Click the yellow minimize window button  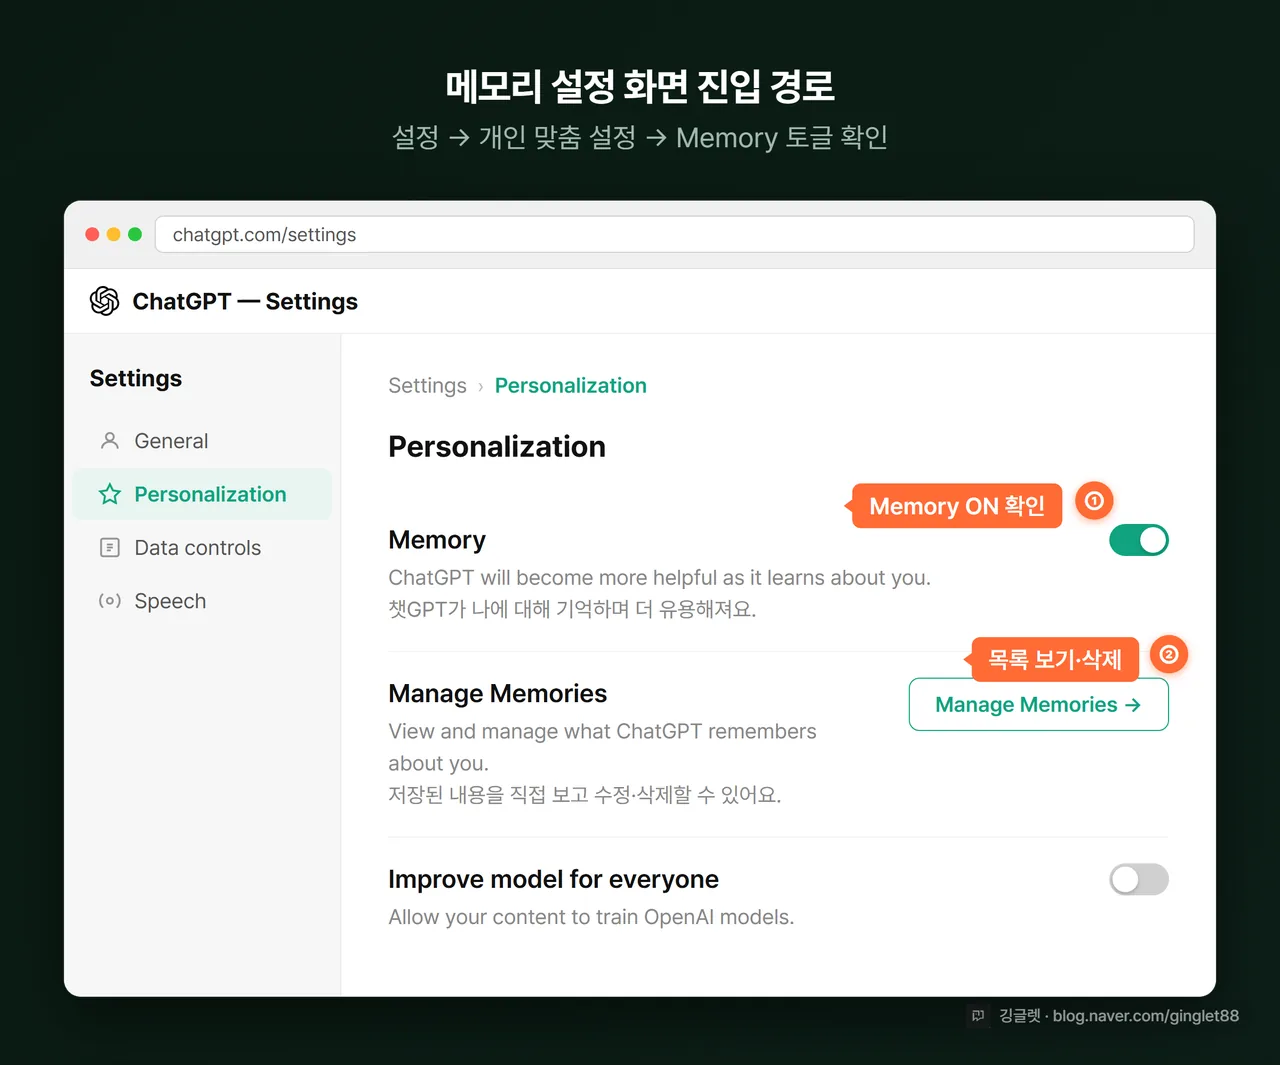pos(114,234)
